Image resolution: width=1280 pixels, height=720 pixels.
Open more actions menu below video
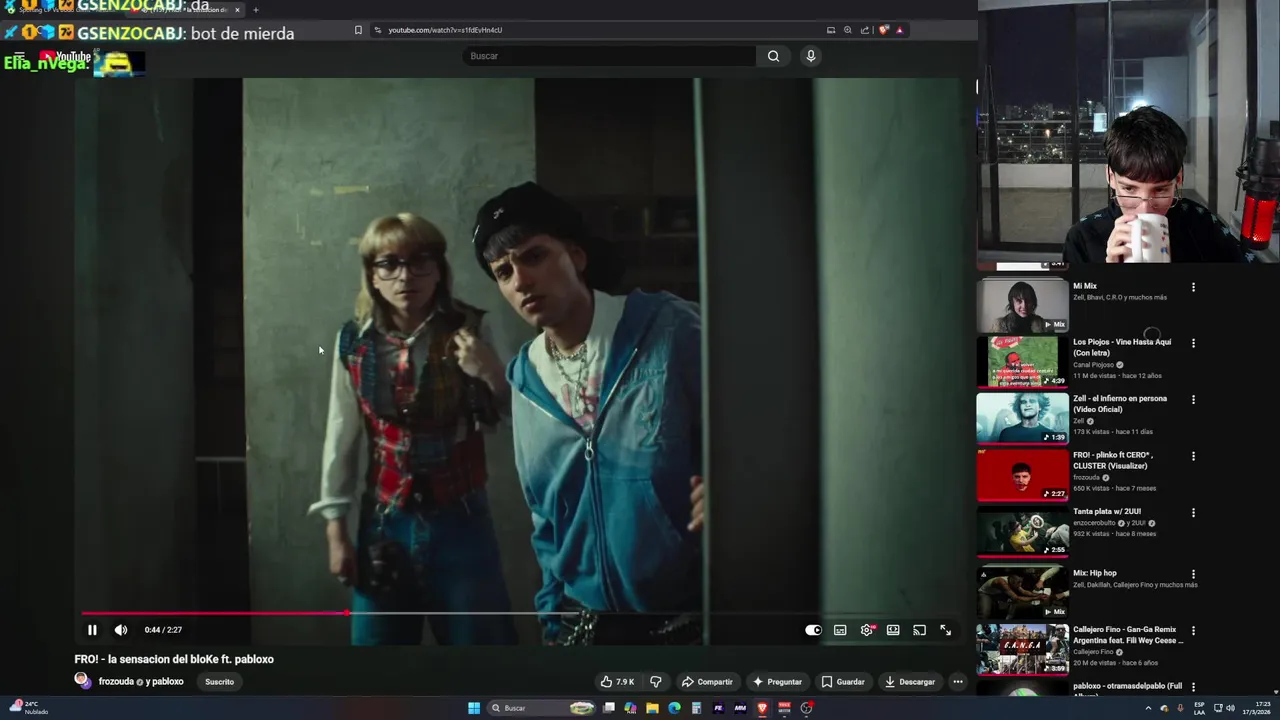coord(958,682)
